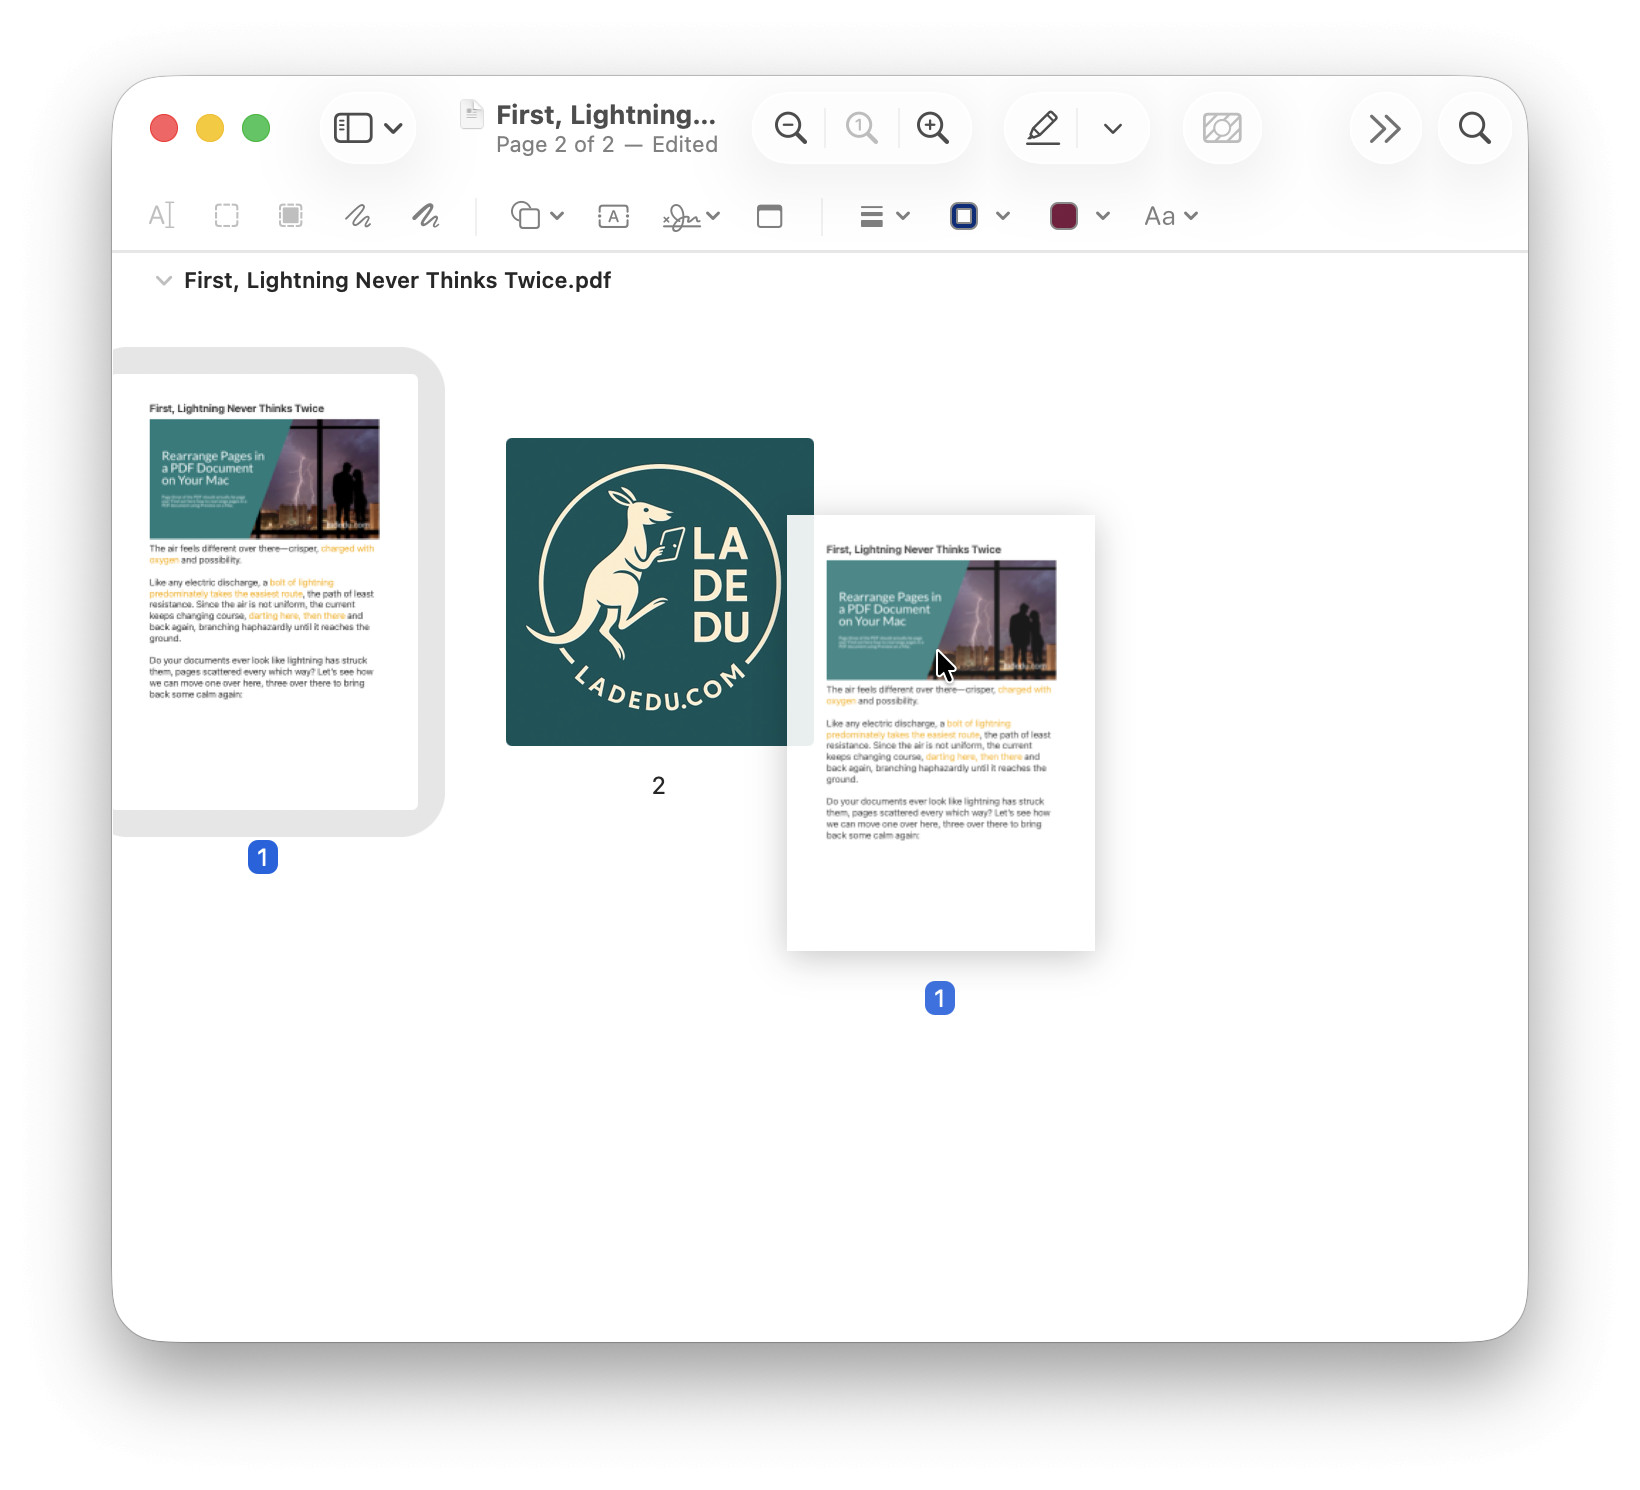Click the blue page badge under the left thumbnail
This screenshot has width=1640, height=1490.
click(263, 857)
